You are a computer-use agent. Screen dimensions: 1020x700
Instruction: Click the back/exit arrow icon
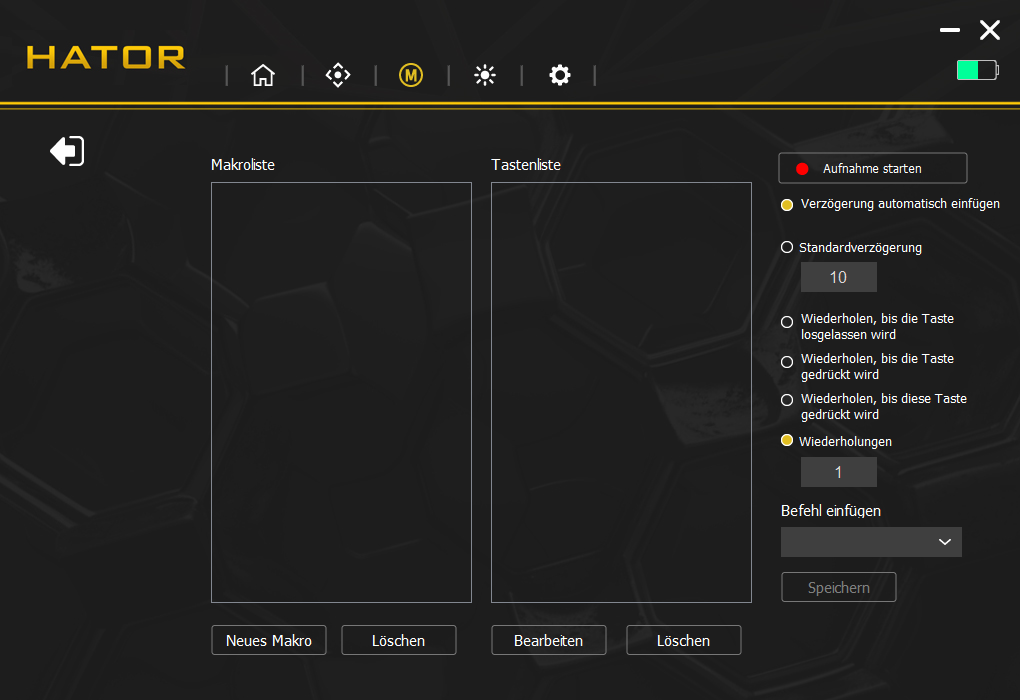[x=67, y=151]
